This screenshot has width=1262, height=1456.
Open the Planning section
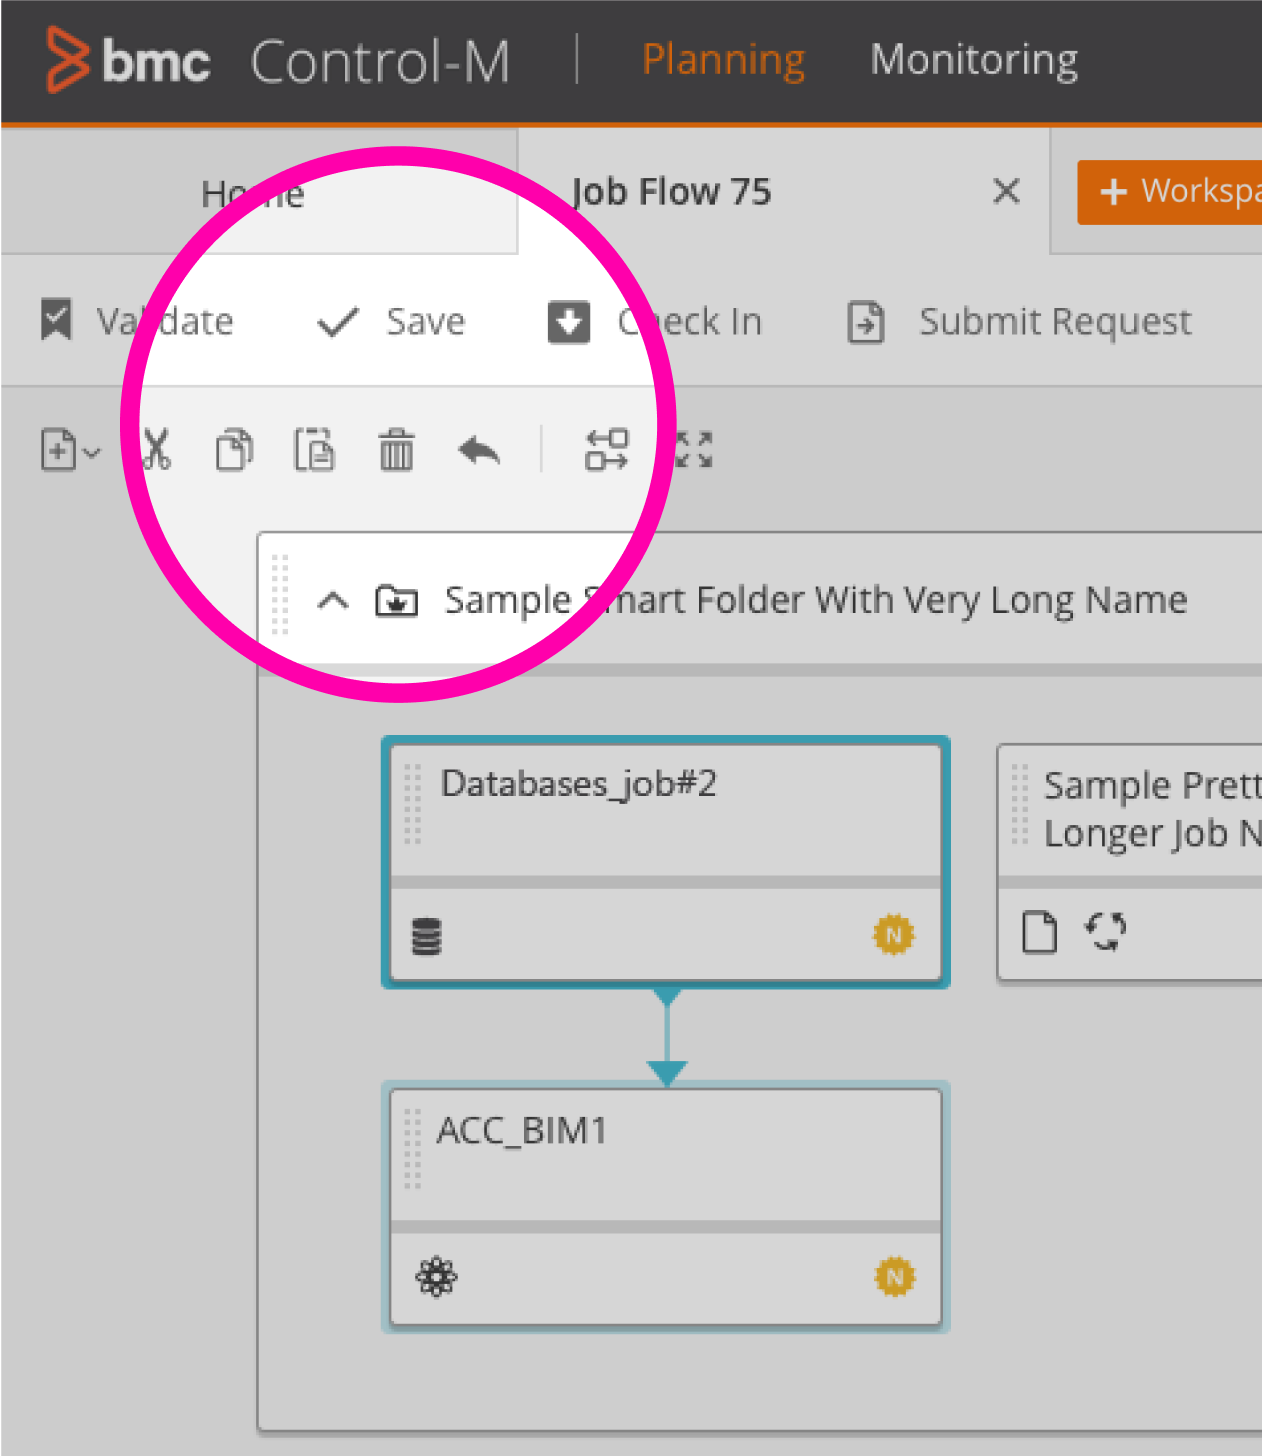point(723,60)
